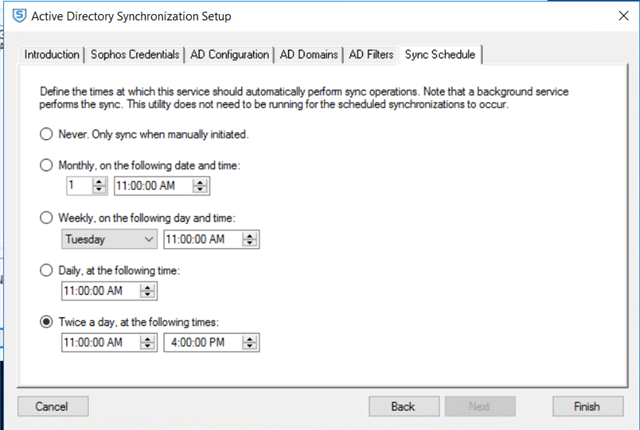Click the Sophos shield icon in title bar
The width and height of the screenshot is (640, 430).
19,16
